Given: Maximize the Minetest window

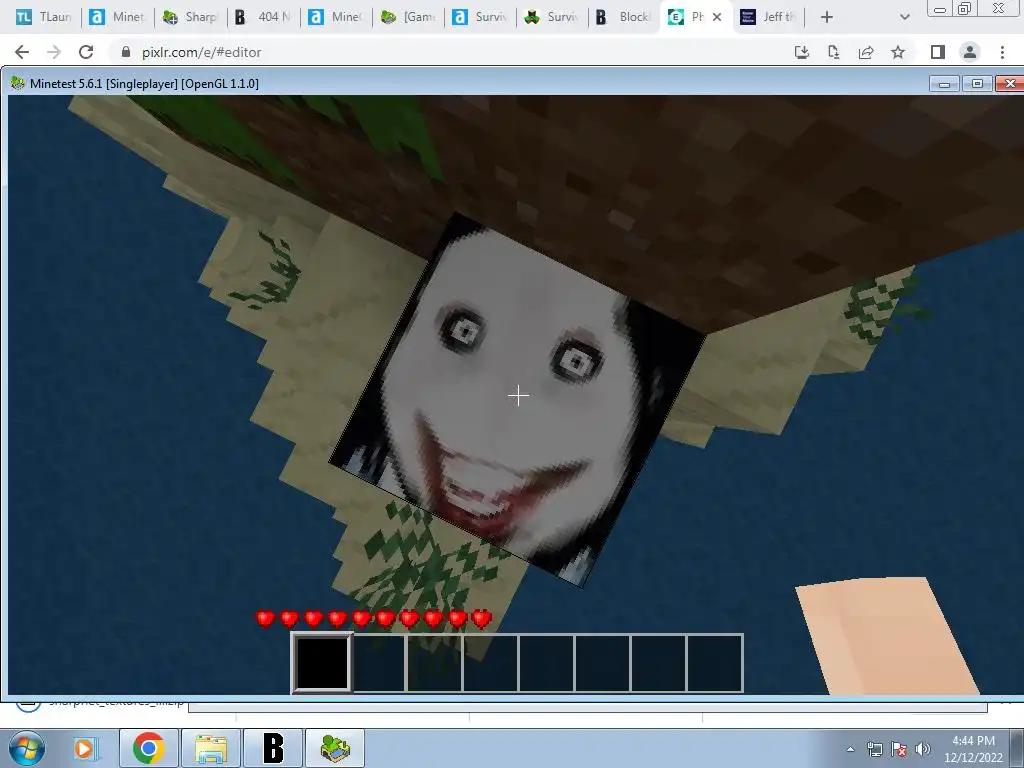Looking at the screenshot, I should coord(977,84).
